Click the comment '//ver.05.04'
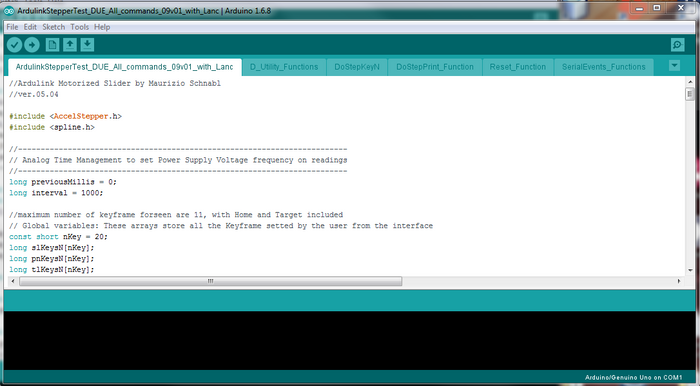Screen dimensions: 700x386 (34, 94)
